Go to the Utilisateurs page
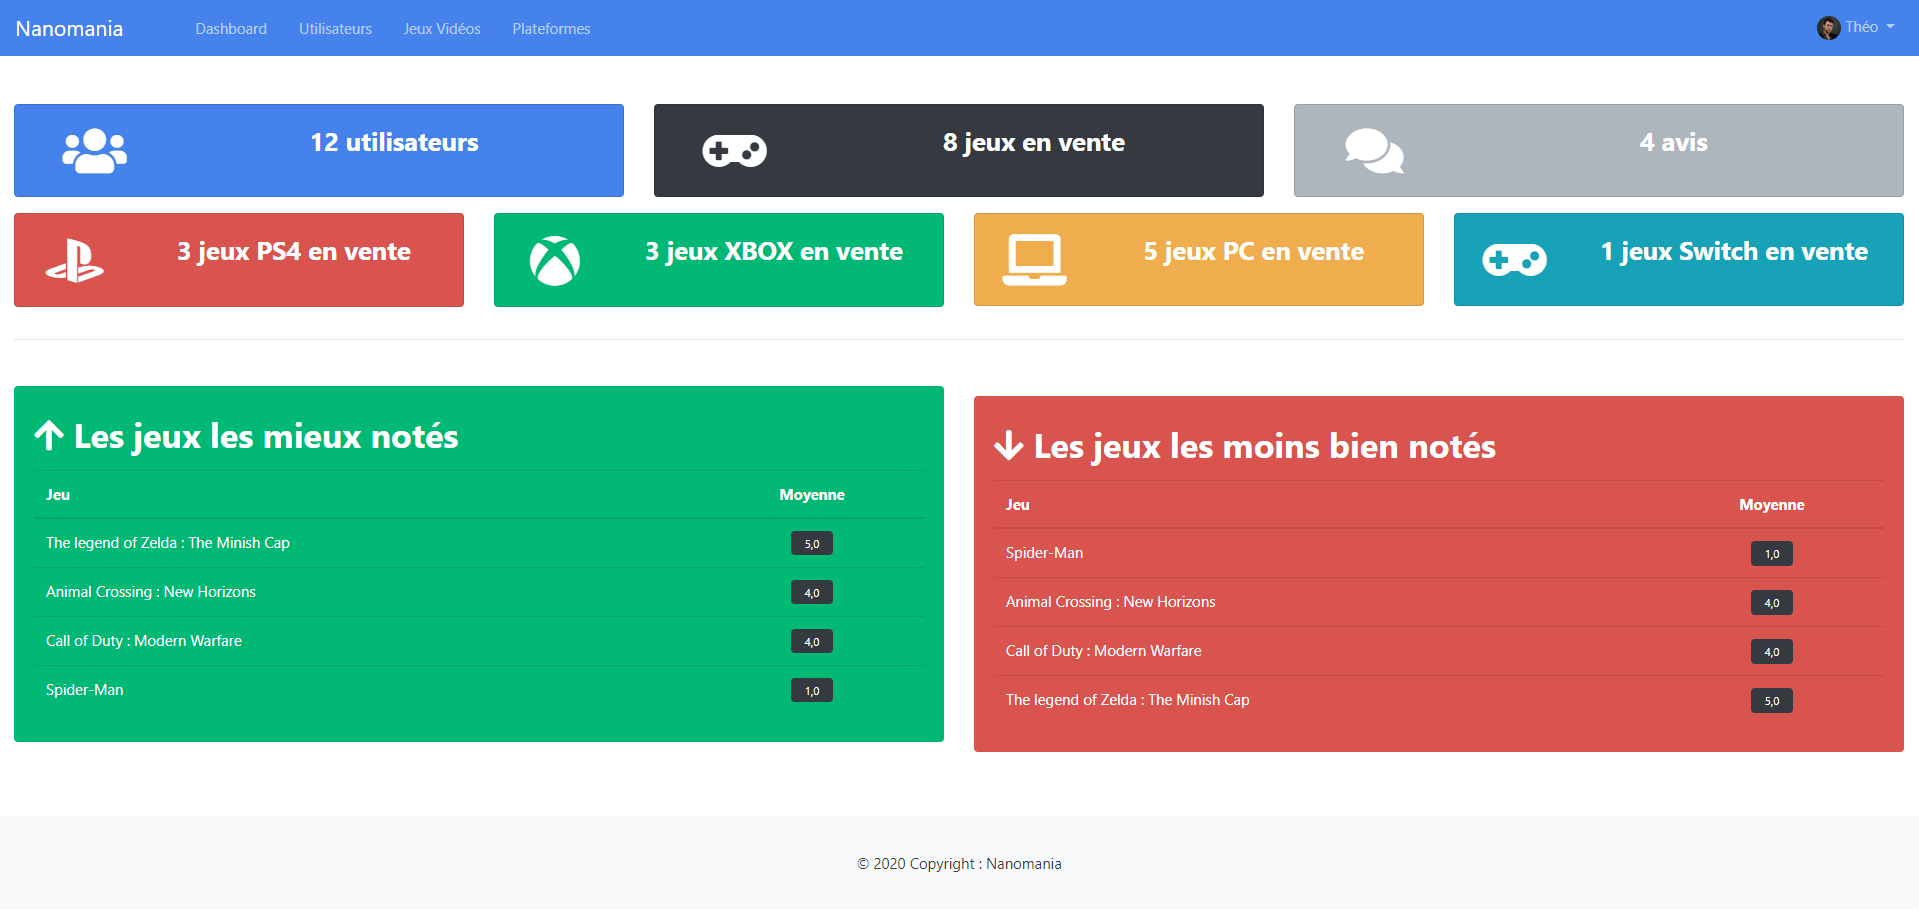Viewport: 1919px width, 918px height. click(x=335, y=29)
